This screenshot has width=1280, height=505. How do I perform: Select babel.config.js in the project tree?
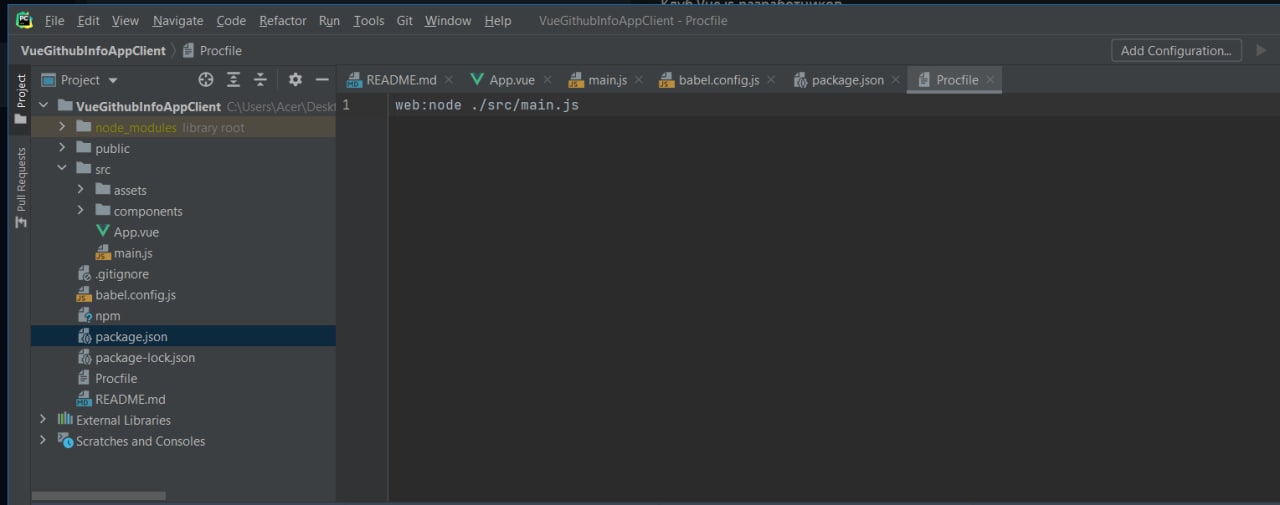pyautogui.click(x=136, y=295)
